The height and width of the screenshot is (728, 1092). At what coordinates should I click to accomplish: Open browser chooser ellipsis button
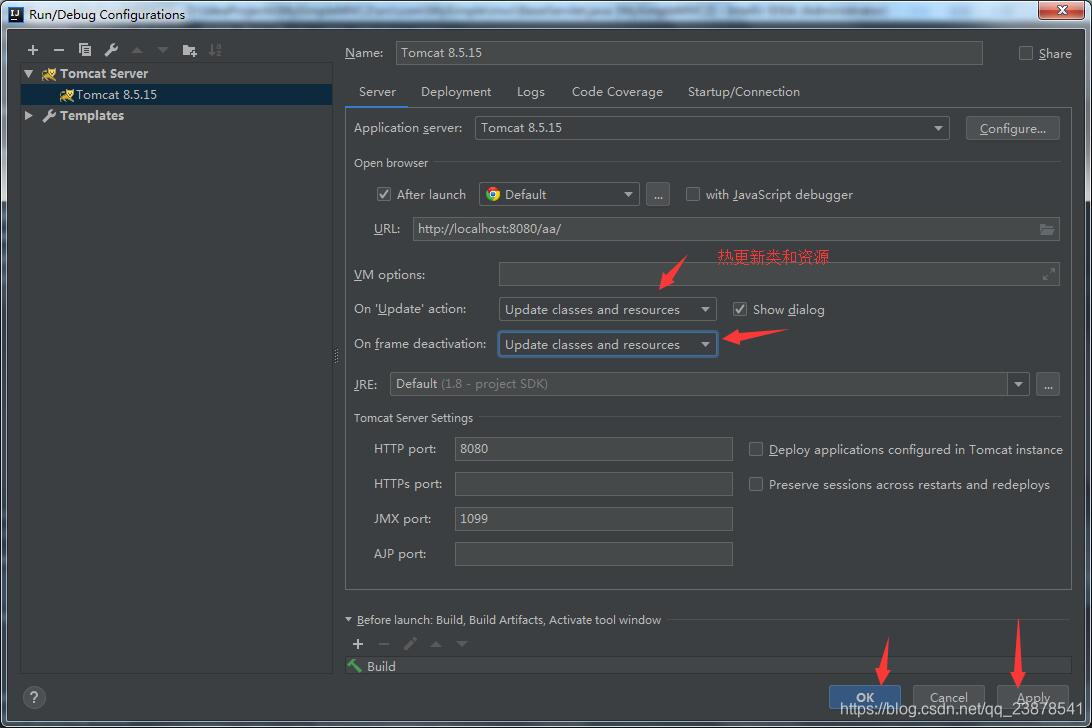[657, 194]
